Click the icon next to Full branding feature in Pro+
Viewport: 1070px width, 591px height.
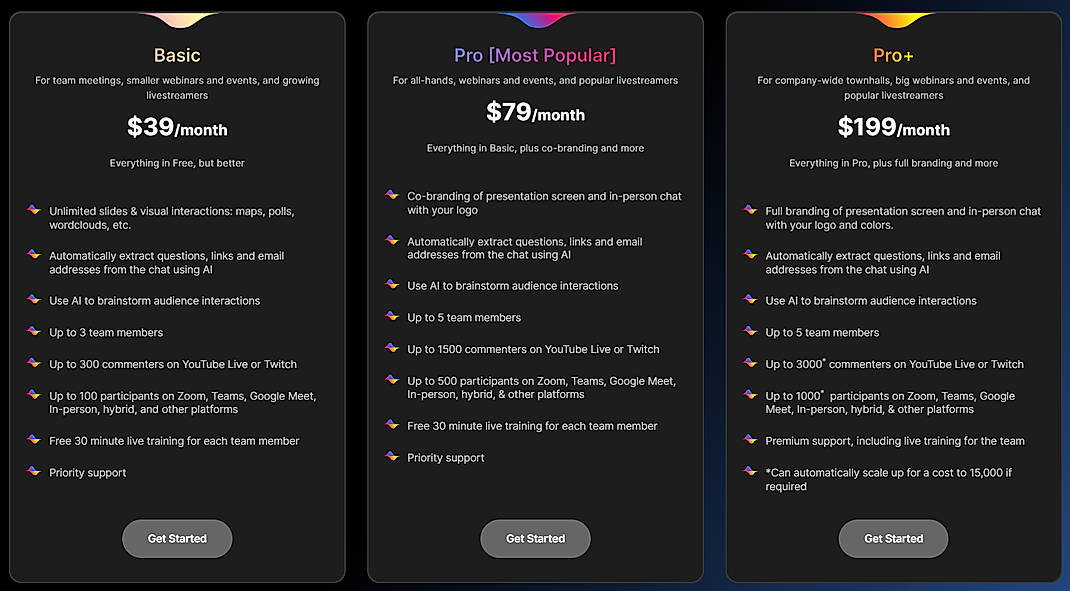(749, 211)
